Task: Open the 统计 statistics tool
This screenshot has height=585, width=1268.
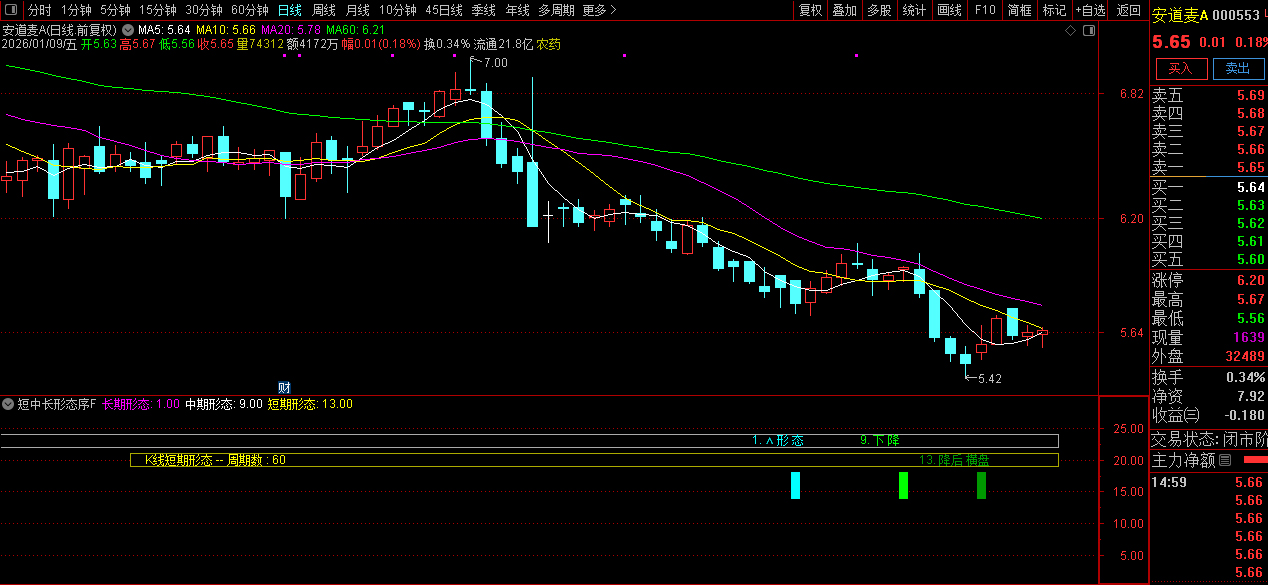Action: (x=914, y=10)
